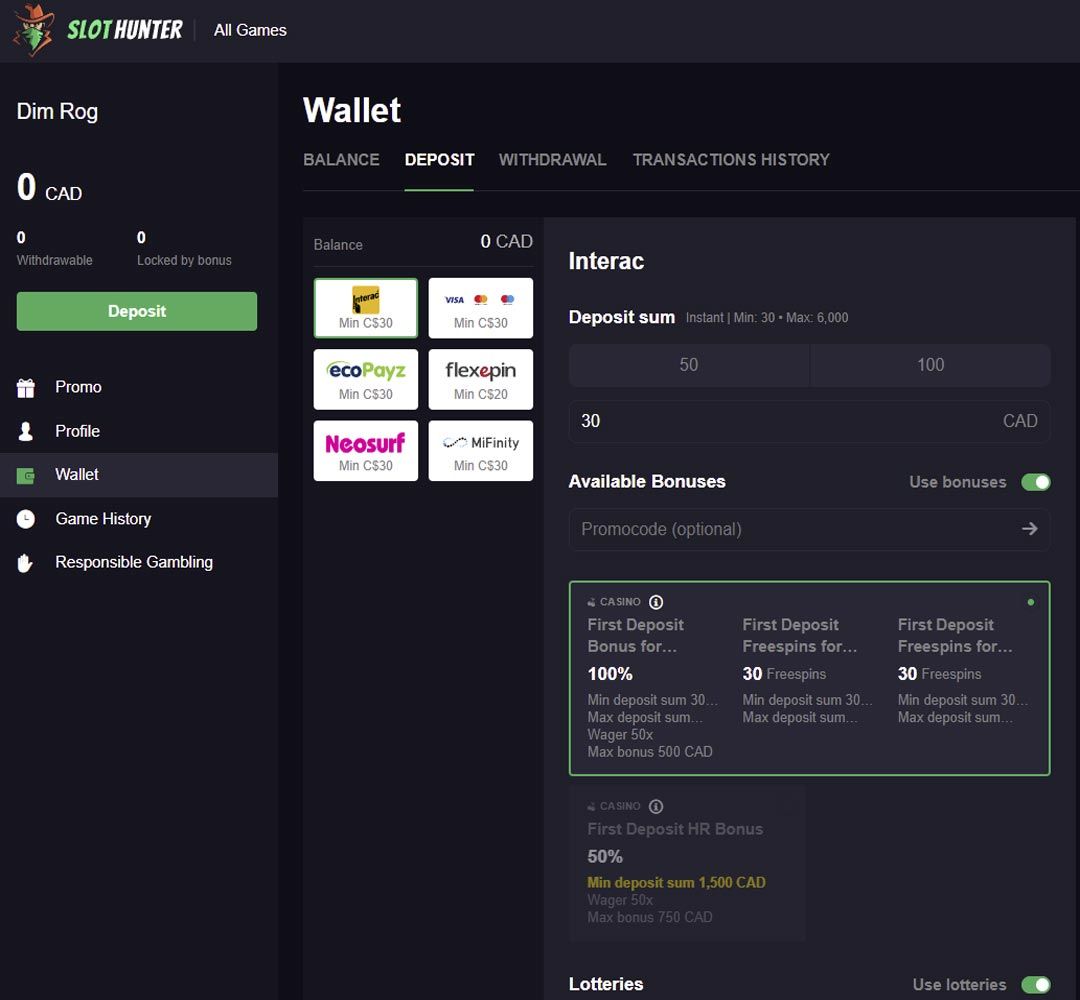Pick the Flexepin payment tile
This screenshot has height=1000, width=1080.
(x=481, y=379)
